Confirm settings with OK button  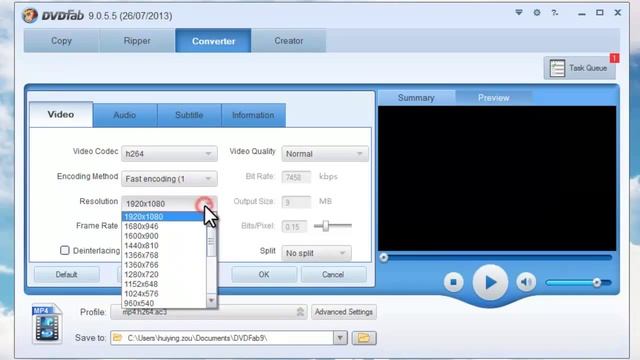coord(264,274)
